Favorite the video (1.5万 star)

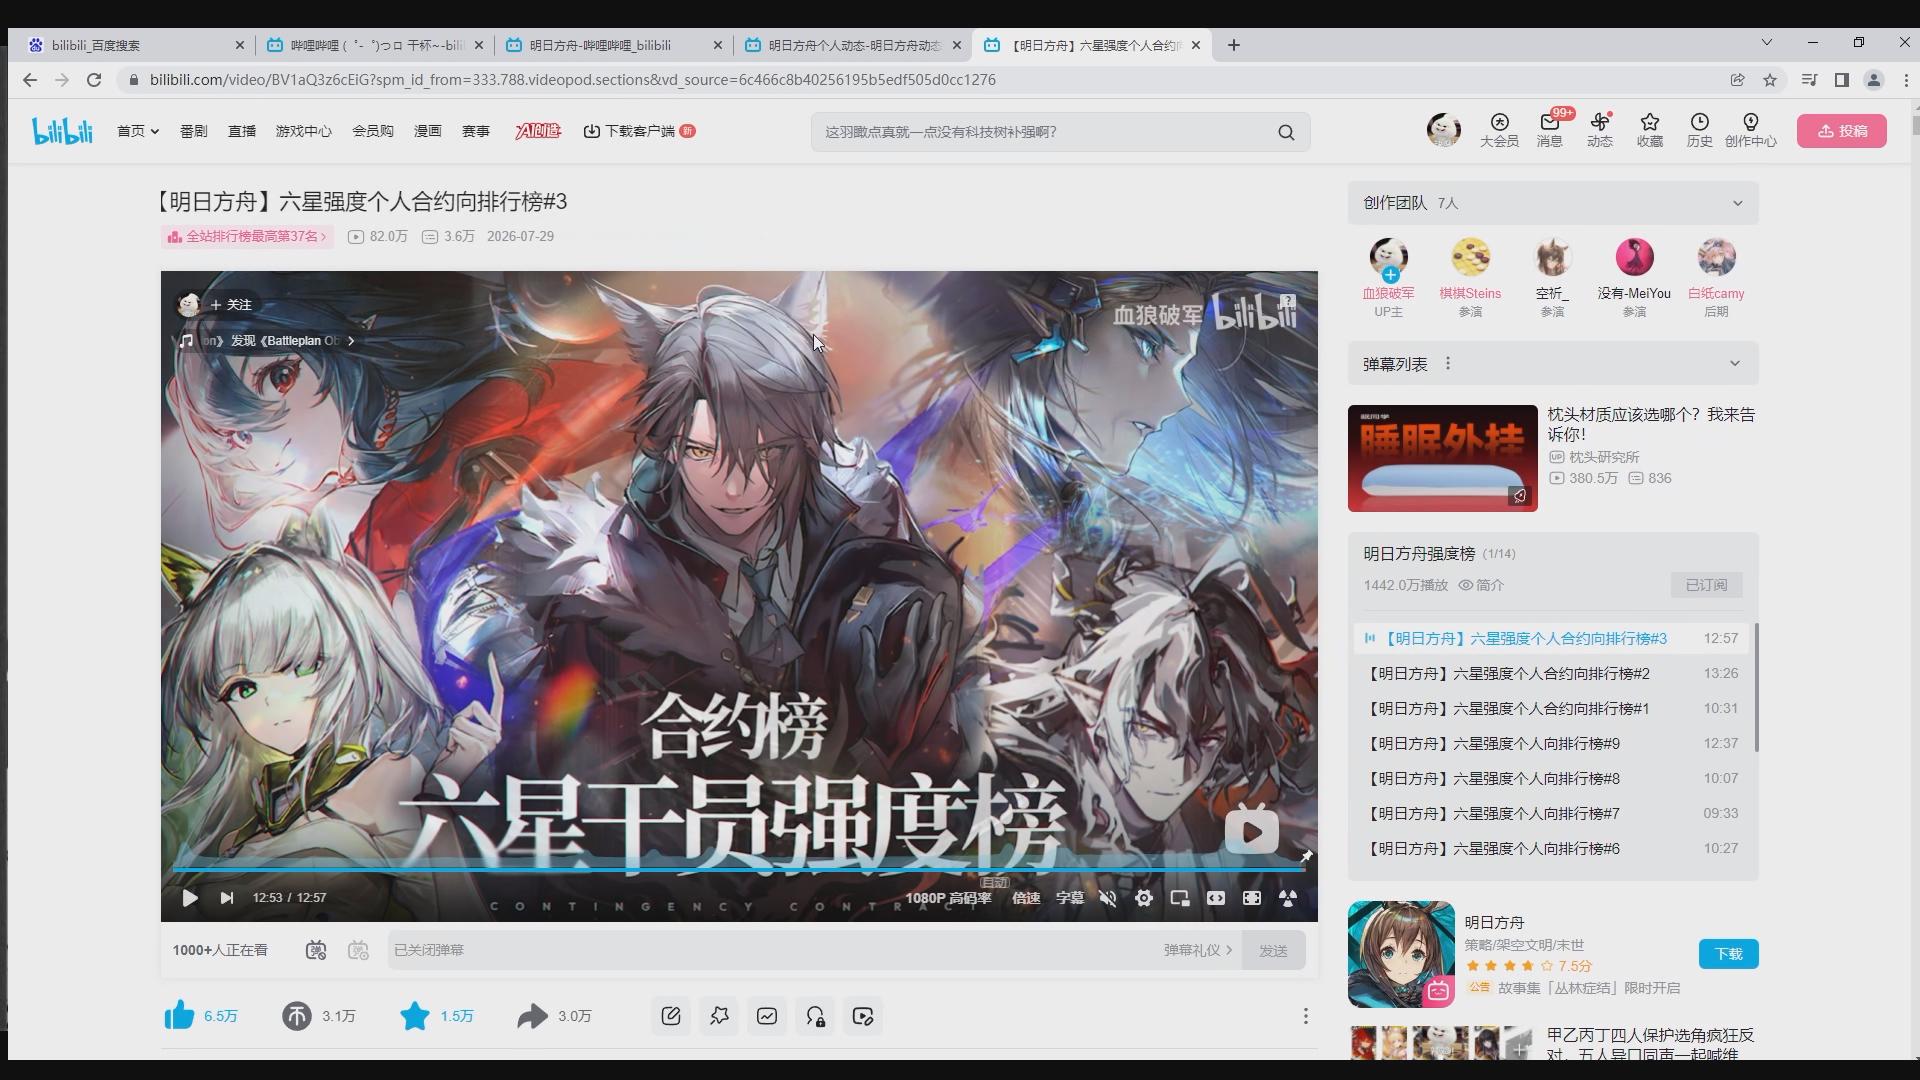[x=437, y=1016]
